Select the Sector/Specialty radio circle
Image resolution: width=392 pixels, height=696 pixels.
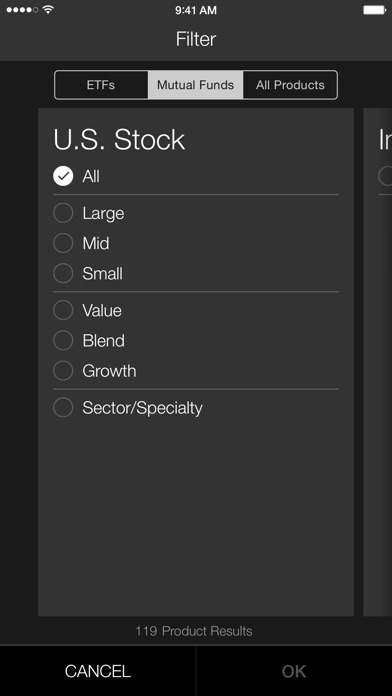tap(63, 407)
